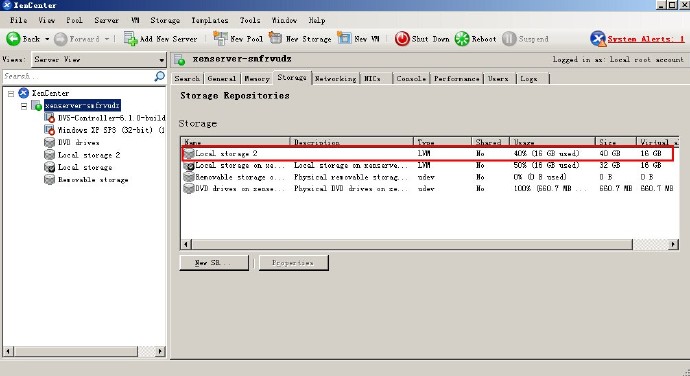Viewport: 690px width, 376px height.
Task: Open the Forward history dropdown arrow
Action: pyautogui.click(x=106, y=39)
